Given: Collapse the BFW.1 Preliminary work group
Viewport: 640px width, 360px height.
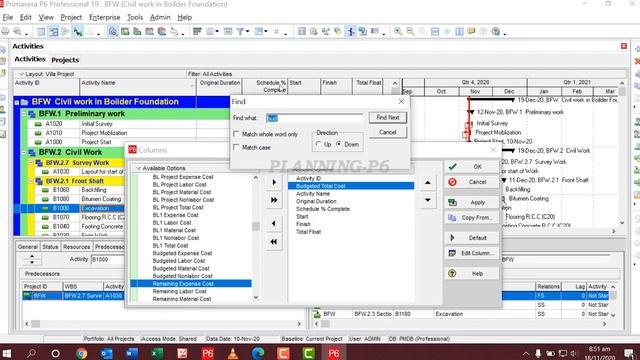Looking at the screenshot, I should tap(24, 113).
